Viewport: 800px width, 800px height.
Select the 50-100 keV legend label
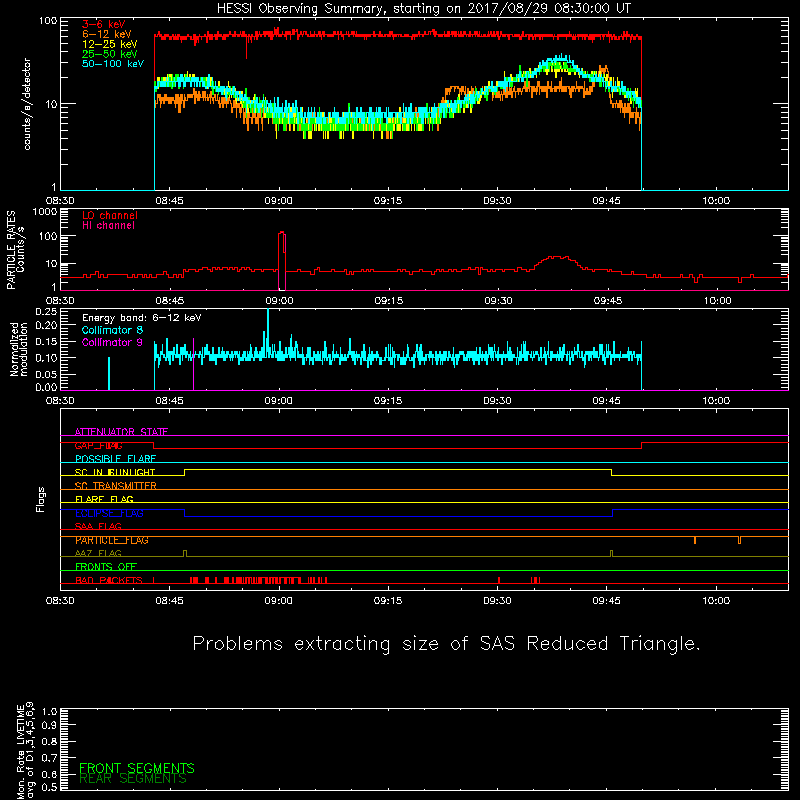113,64
